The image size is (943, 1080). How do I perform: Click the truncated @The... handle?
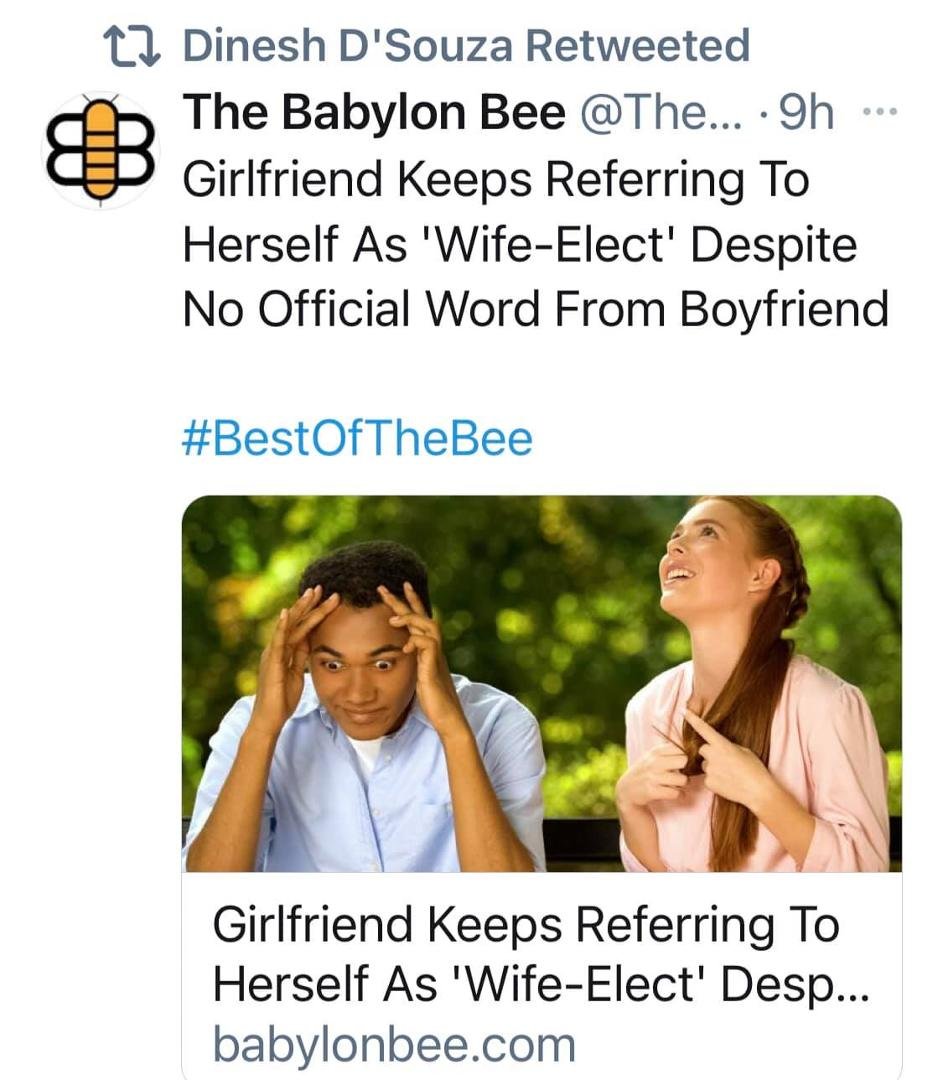[662, 112]
